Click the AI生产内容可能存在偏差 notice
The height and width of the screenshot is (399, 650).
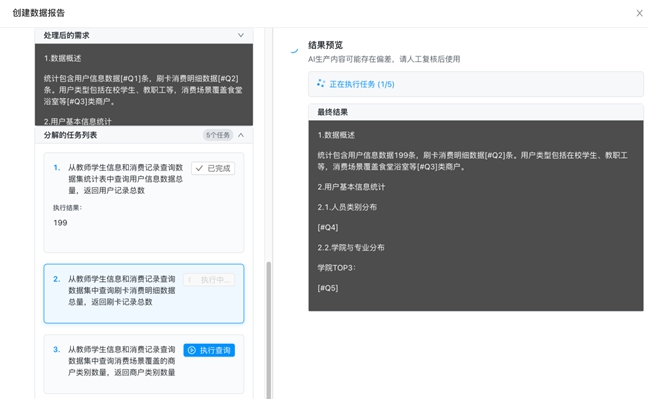point(384,59)
